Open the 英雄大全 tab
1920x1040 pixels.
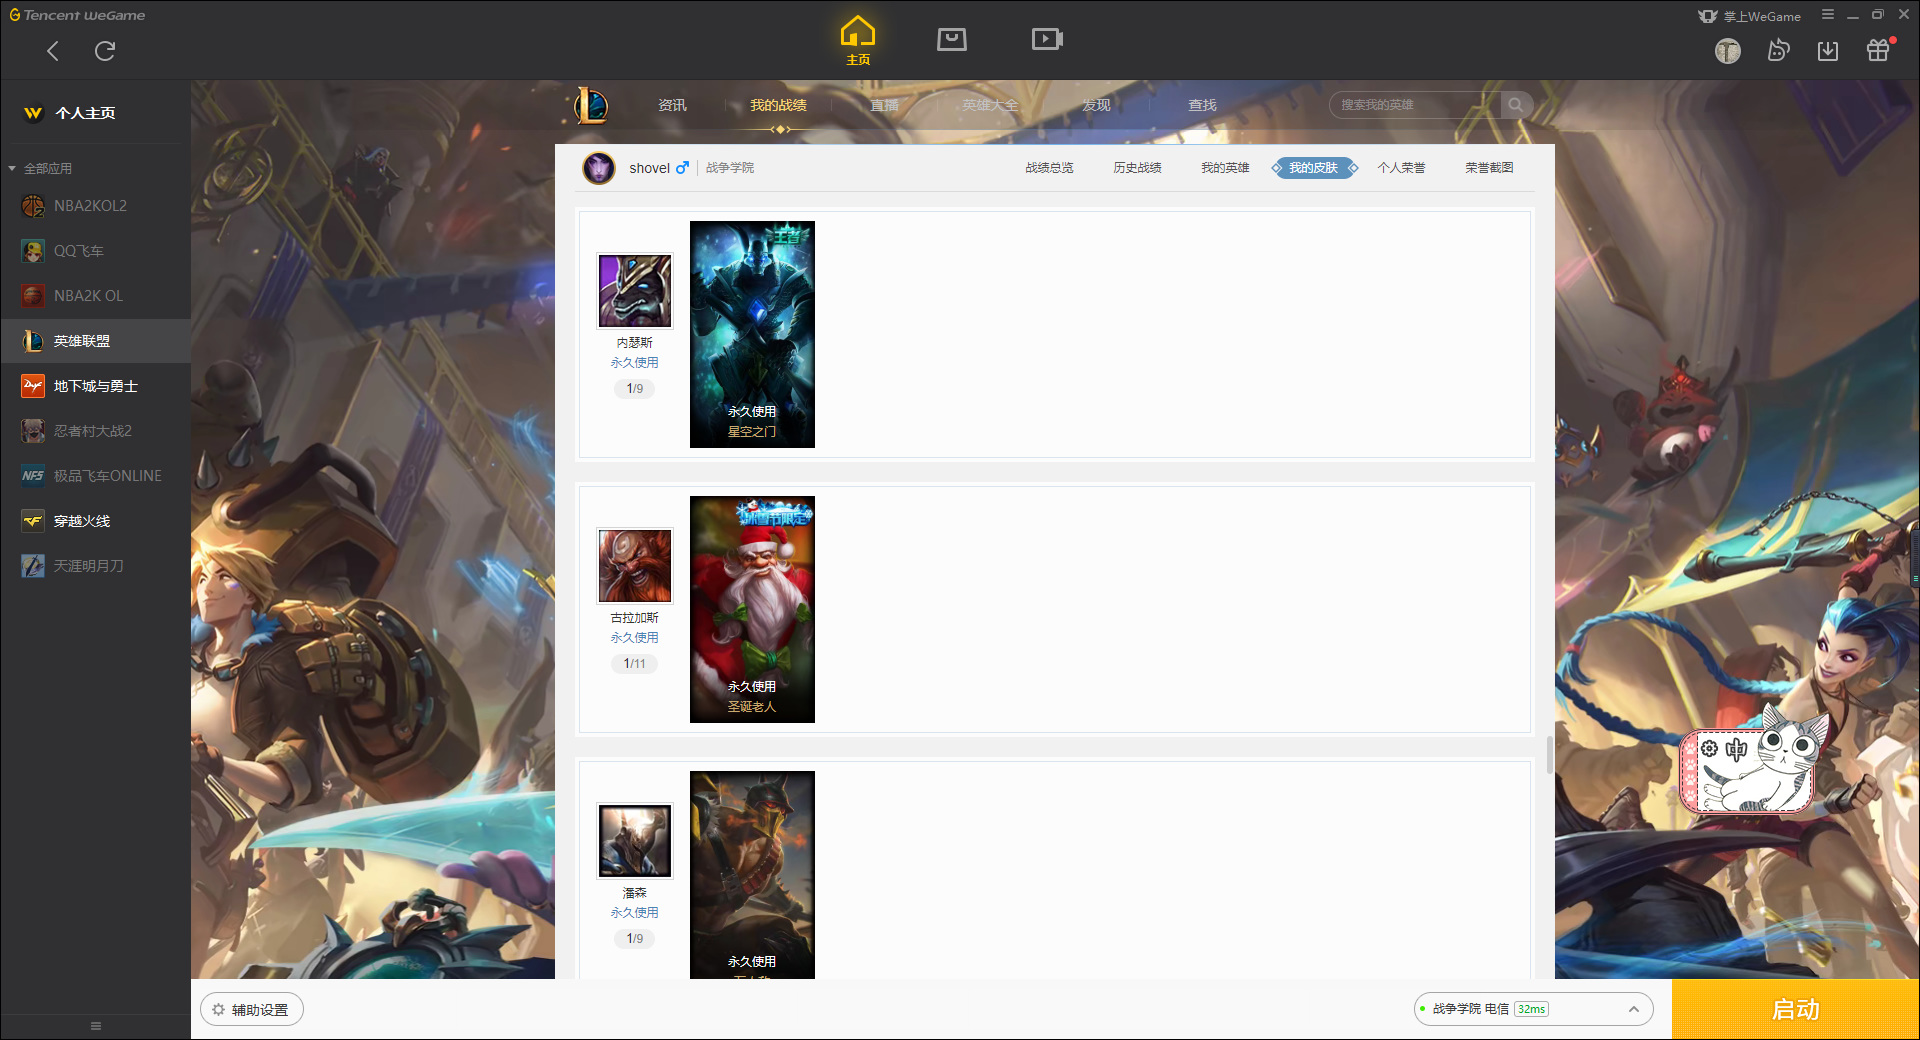coord(990,105)
